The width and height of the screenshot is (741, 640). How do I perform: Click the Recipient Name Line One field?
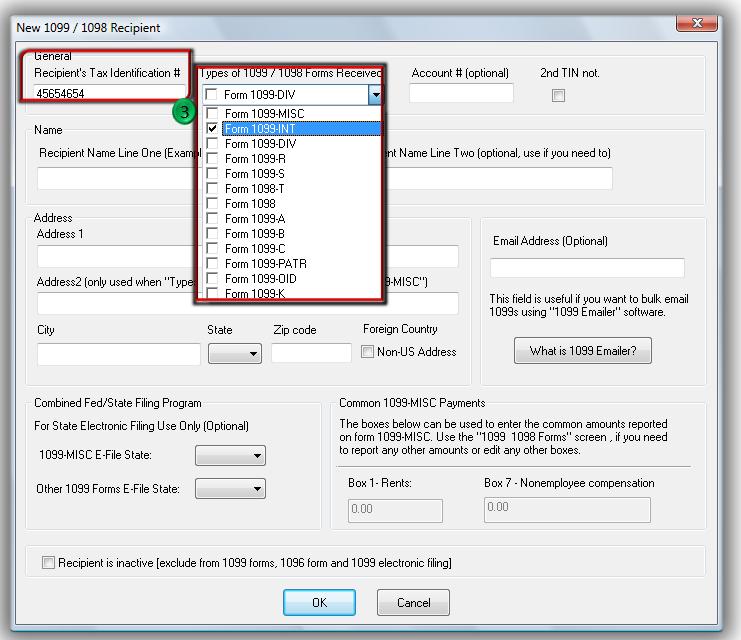(116, 178)
